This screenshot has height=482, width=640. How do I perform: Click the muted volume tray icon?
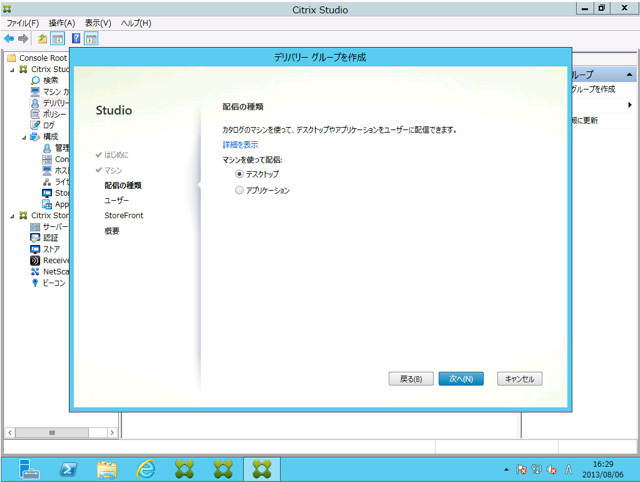[x=552, y=470]
